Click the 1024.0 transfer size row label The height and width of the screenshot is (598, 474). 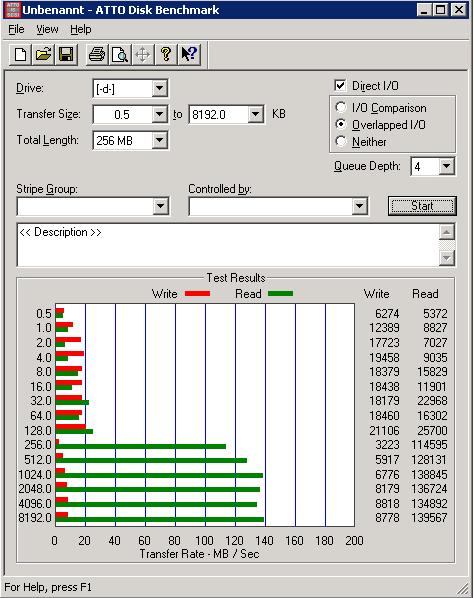[35, 474]
